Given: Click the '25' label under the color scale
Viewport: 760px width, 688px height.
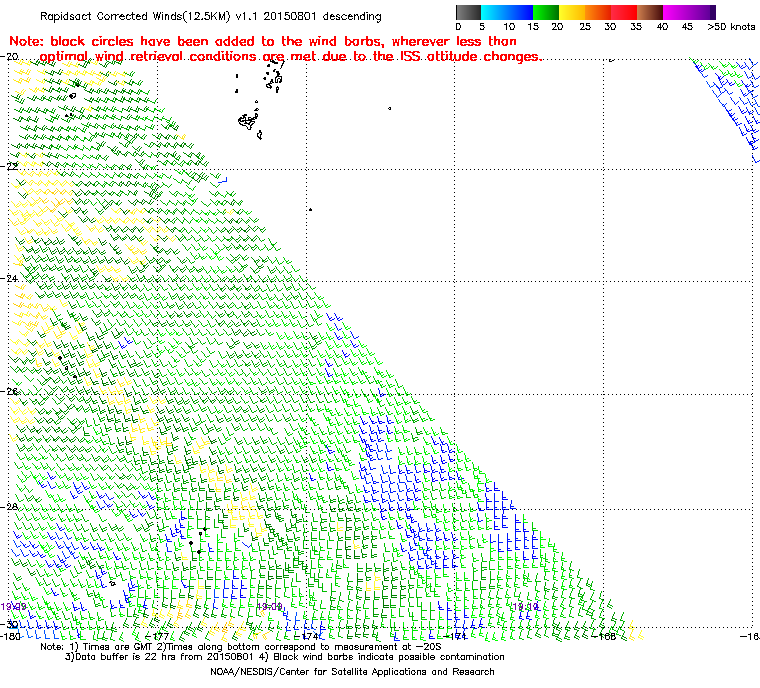Looking at the screenshot, I should (585, 27).
